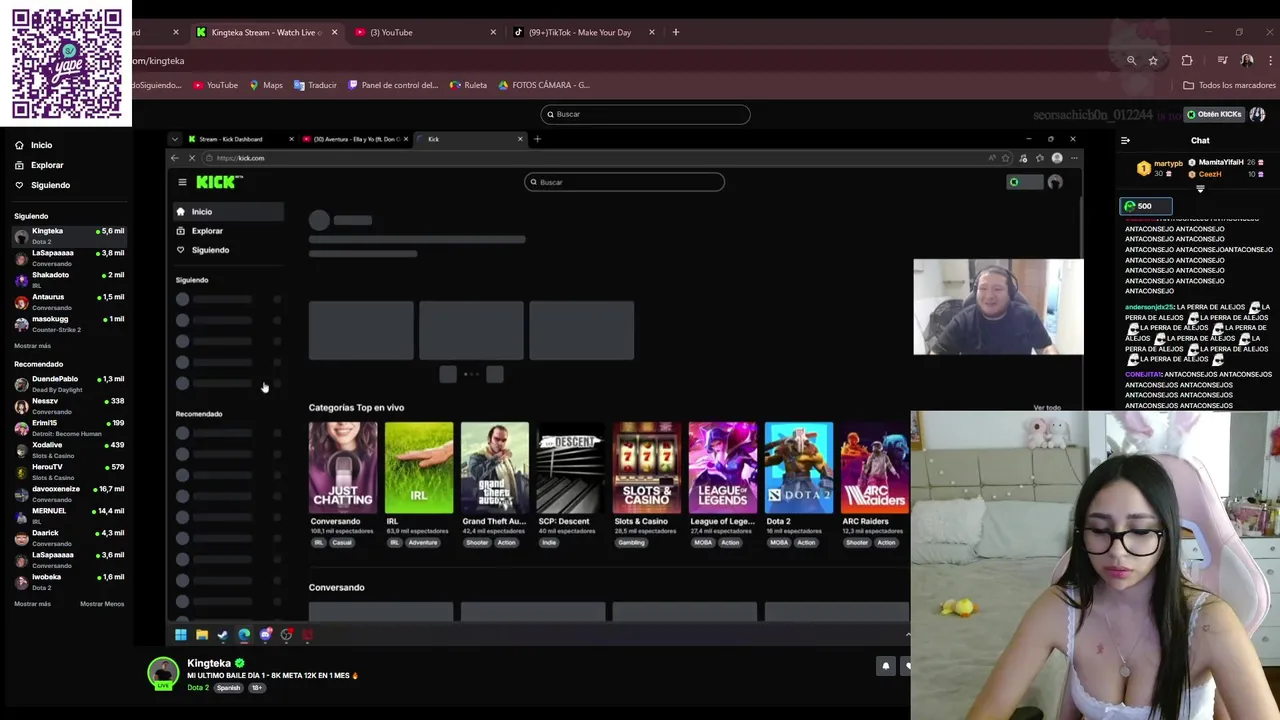Viewport: 1280px width, 720px height.
Task: Switch to Kingteka Stream browser tab
Action: tap(265, 32)
